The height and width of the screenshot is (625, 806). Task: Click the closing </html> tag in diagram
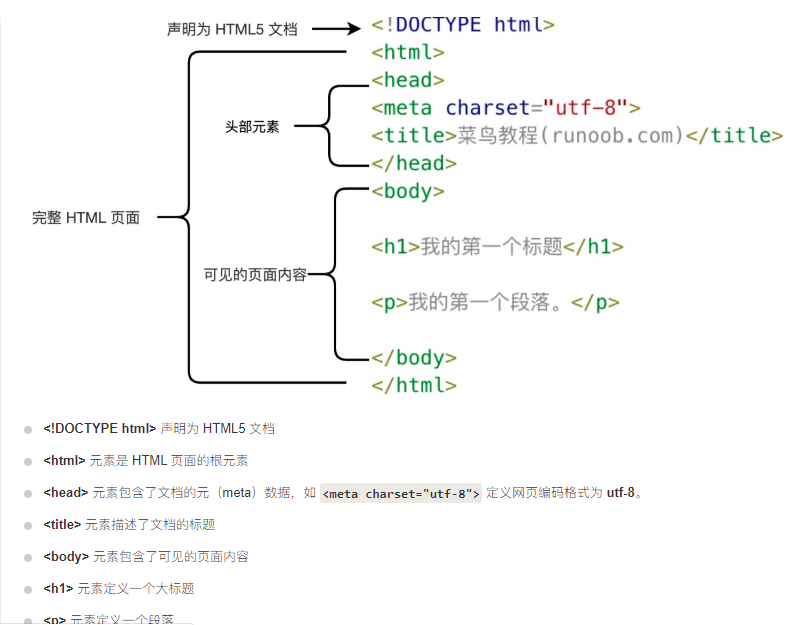point(414,385)
